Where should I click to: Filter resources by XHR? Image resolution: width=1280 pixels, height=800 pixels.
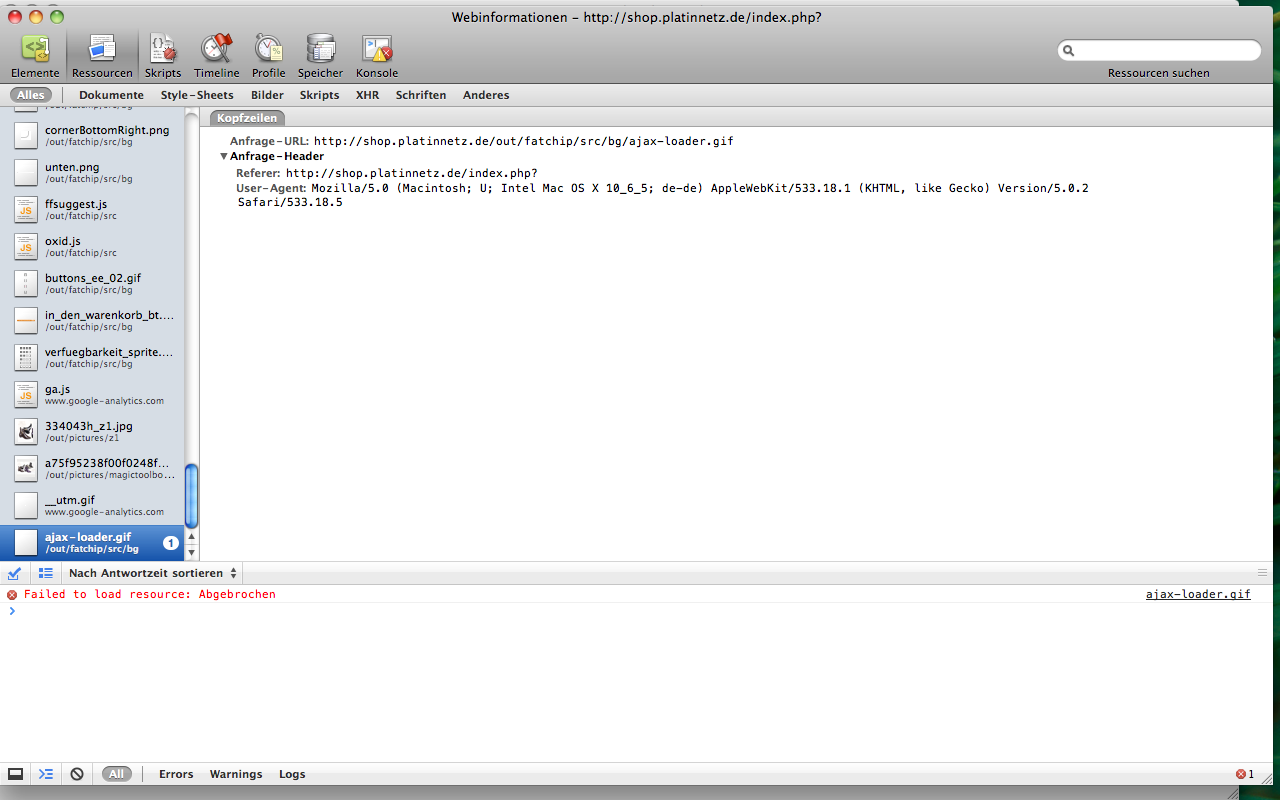click(x=367, y=95)
